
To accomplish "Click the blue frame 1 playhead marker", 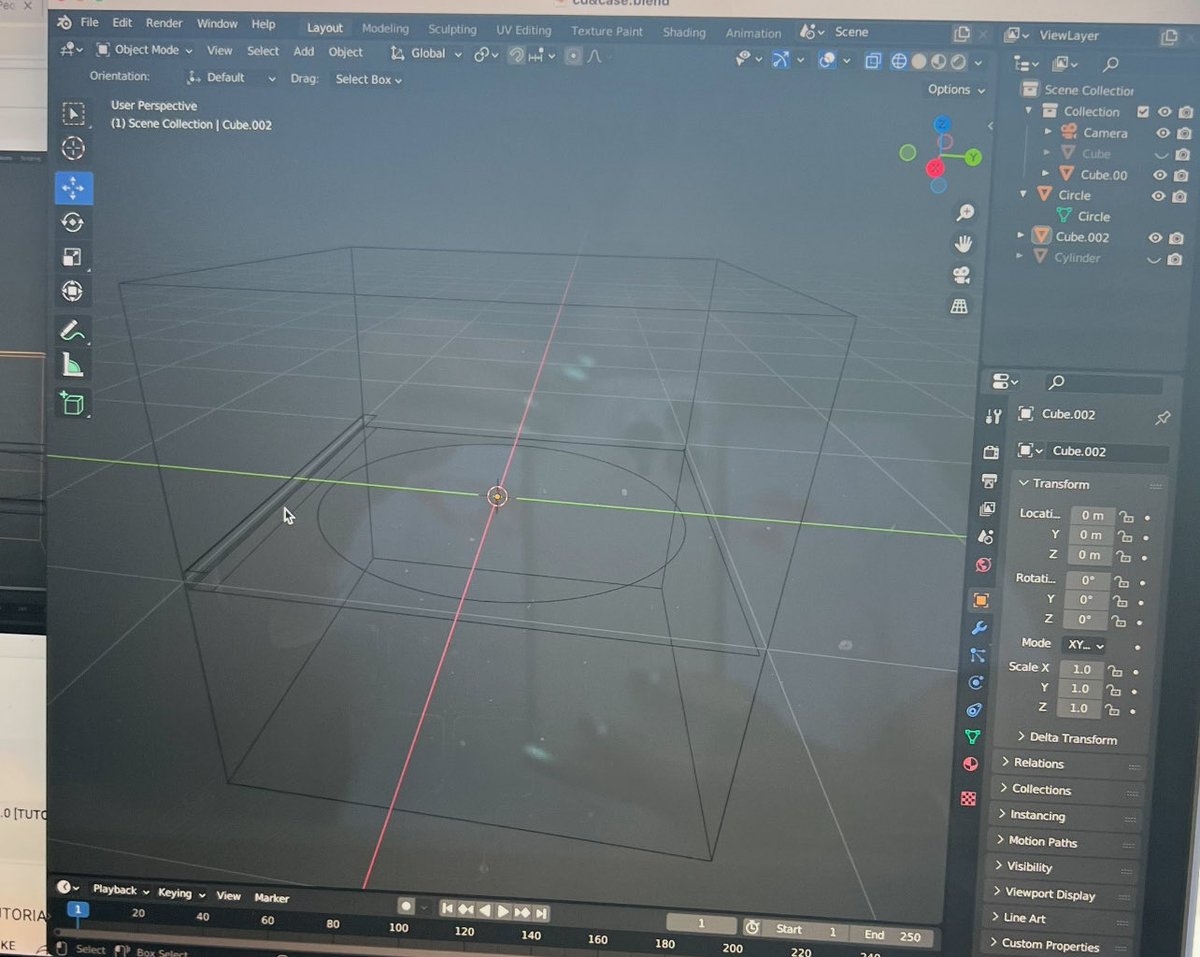I will click(x=78, y=909).
